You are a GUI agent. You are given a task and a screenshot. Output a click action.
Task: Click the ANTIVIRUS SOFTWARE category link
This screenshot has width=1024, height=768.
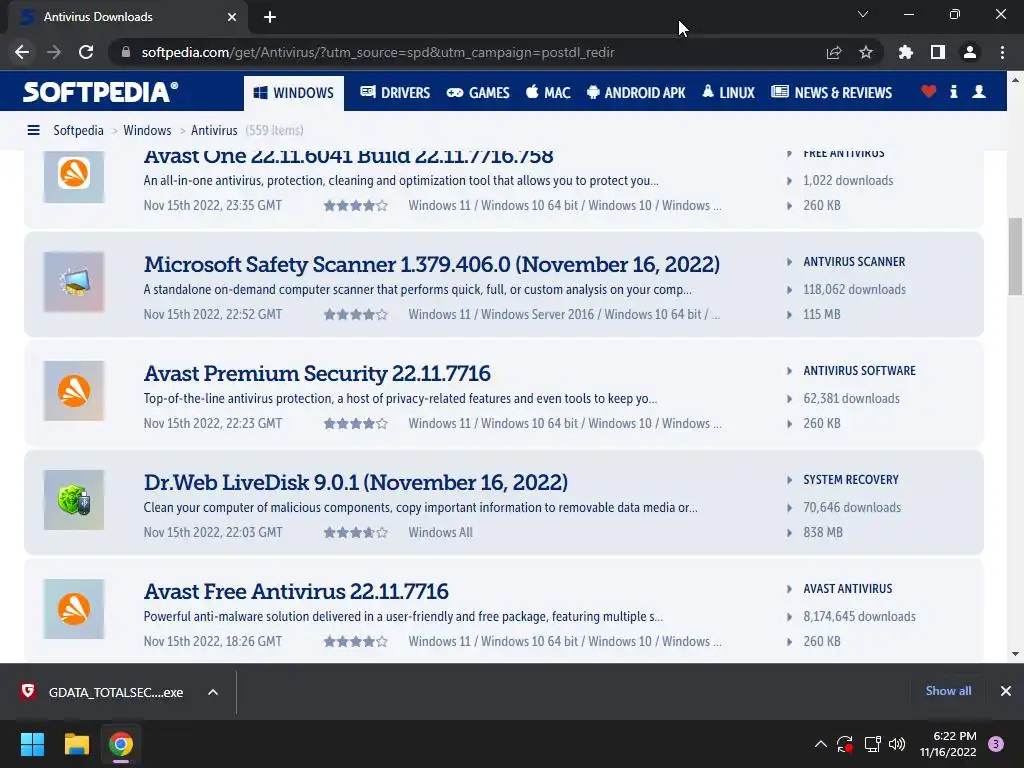(x=859, y=371)
